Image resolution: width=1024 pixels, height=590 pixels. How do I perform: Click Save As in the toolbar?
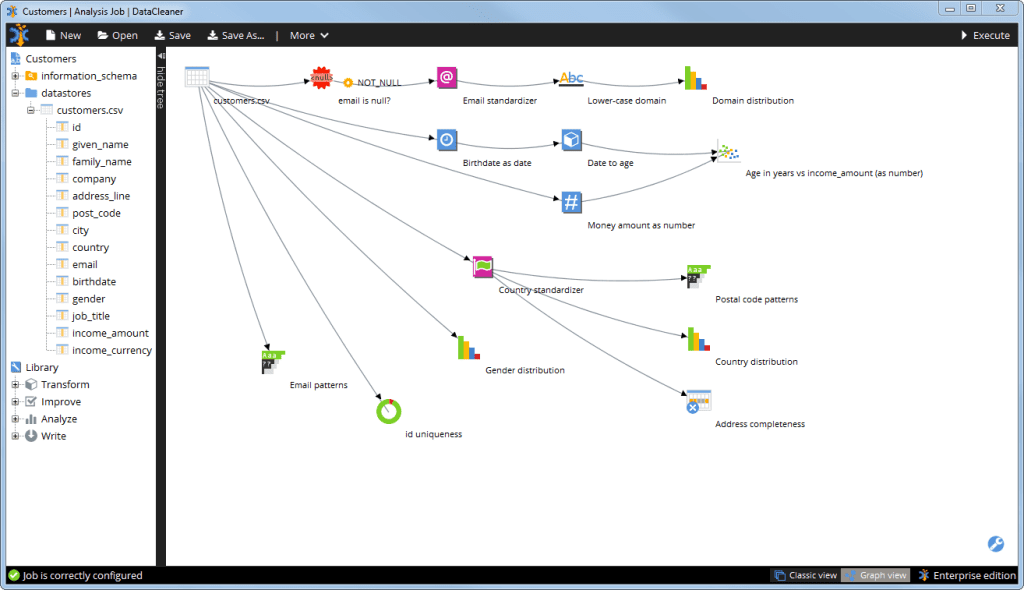[236, 35]
